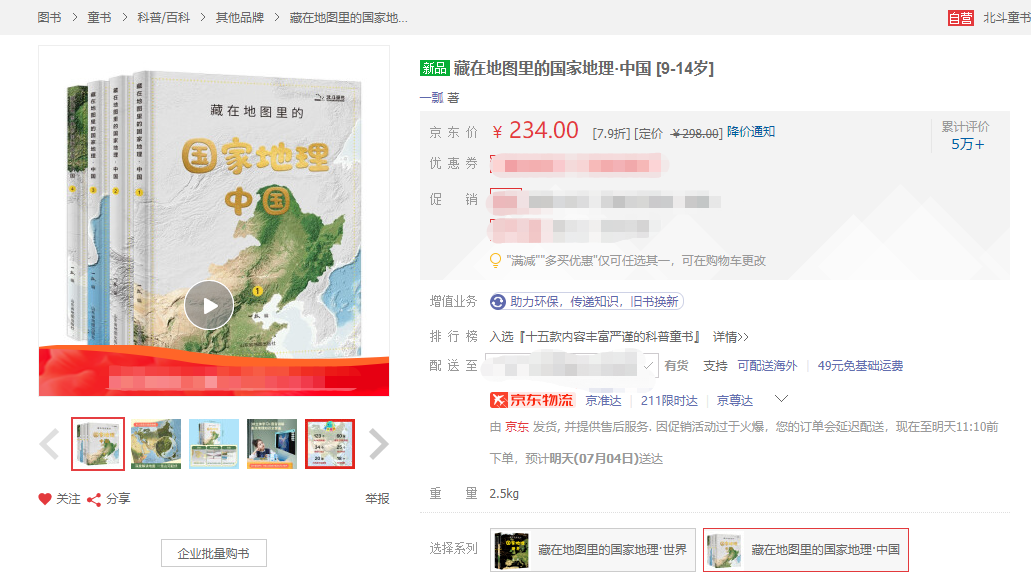Click the 藏在地图里的国家地... breadcrumb
This screenshot has height=572, width=1031.
point(348,18)
